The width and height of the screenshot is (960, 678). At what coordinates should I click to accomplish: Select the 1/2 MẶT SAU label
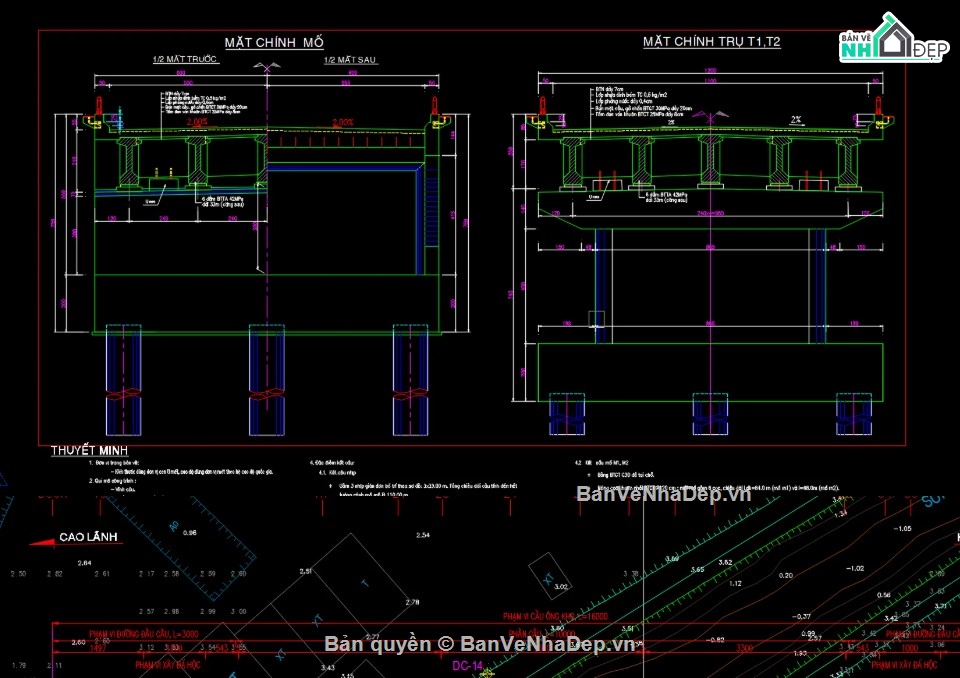[x=350, y=60]
